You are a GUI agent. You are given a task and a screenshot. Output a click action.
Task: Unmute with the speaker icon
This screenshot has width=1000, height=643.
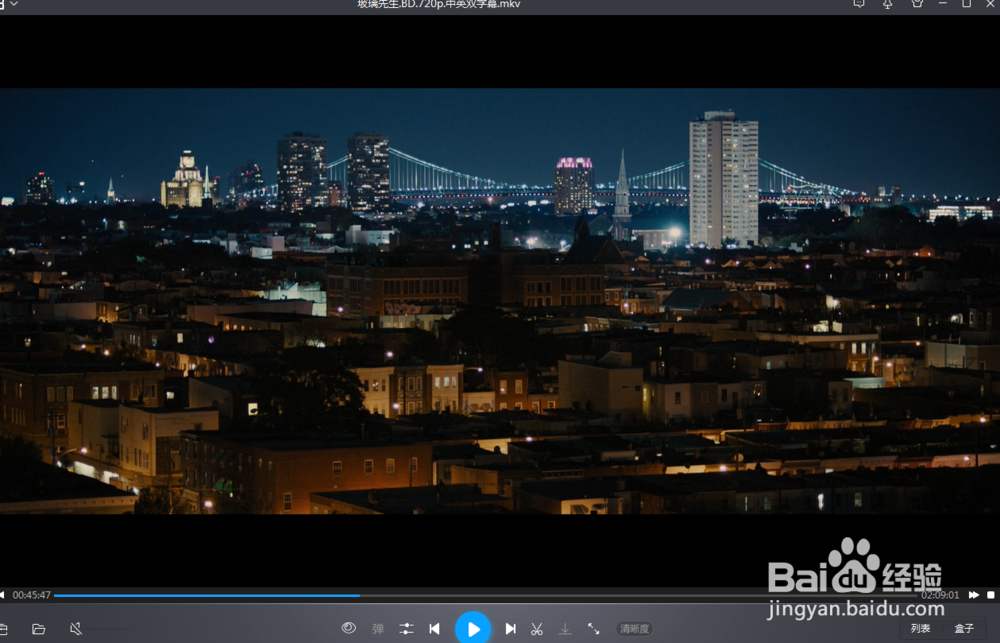(x=76, y=629)
